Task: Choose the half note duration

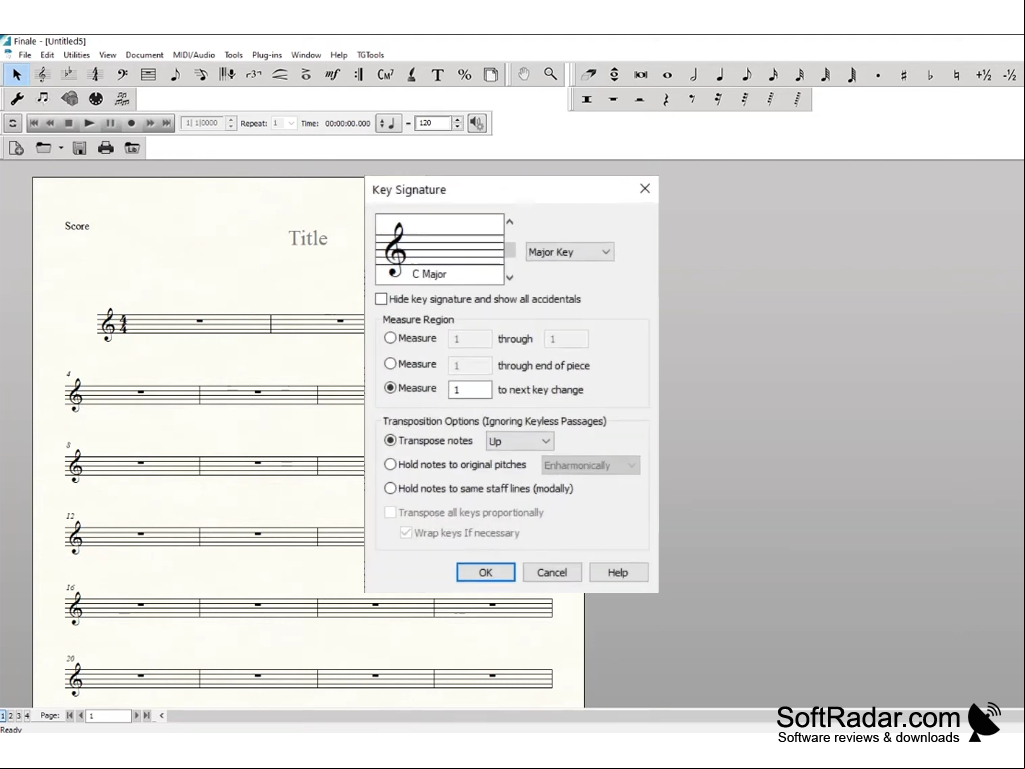Action: pyautogui.click(x=694, y=75)
